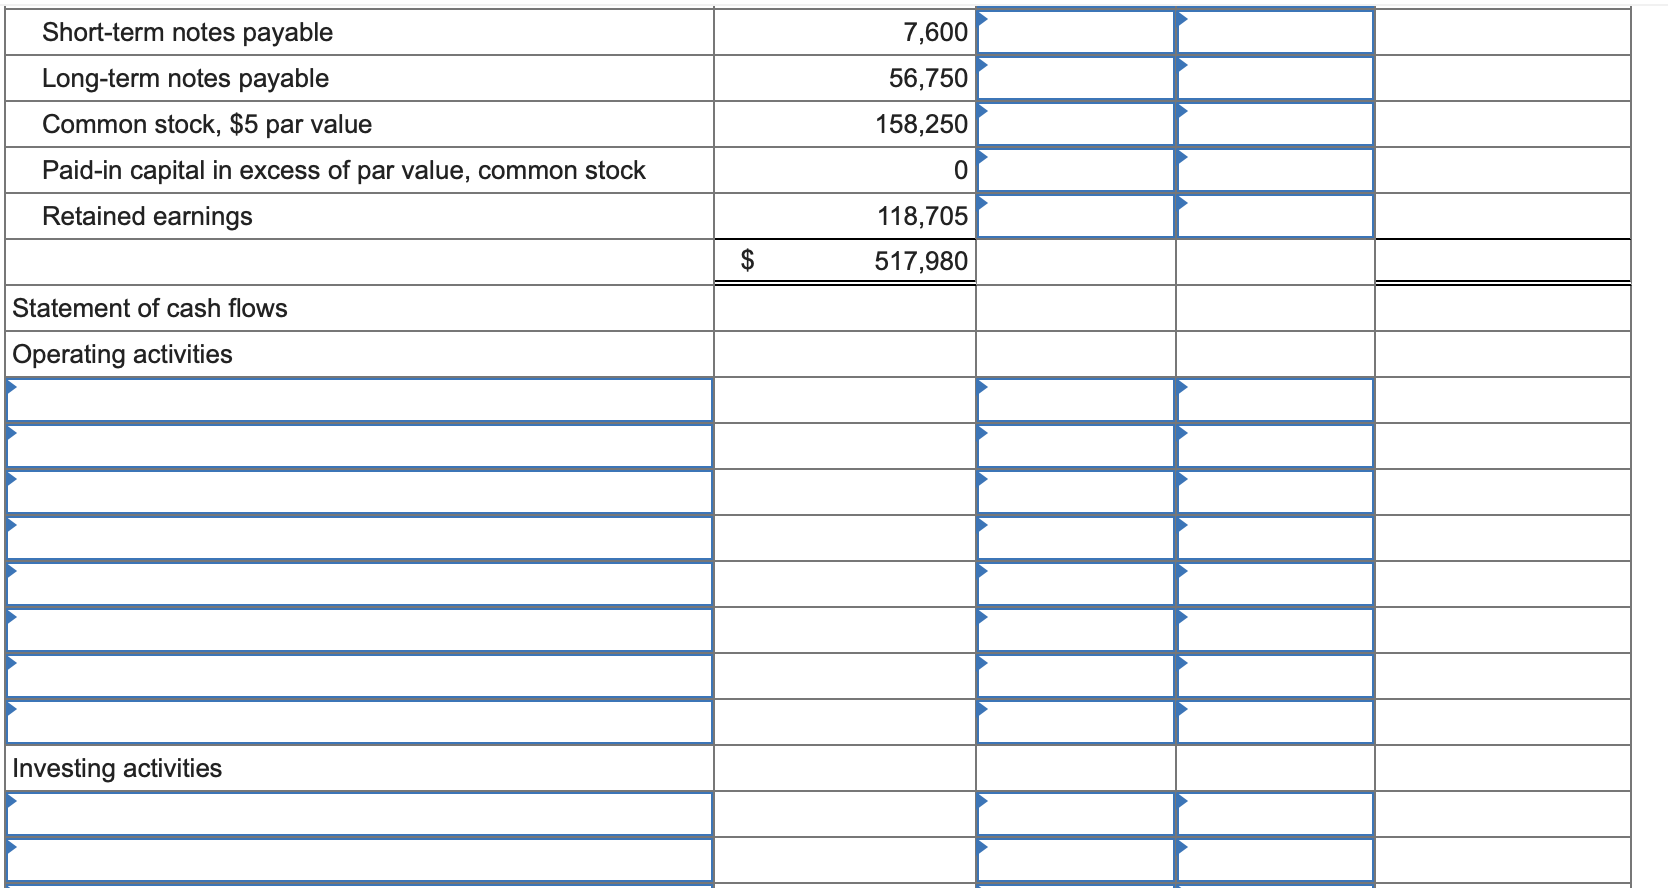Select second blank cell in Short-term notes payable row
Viewport: 1668px width, 888px height.
point(1275,32)
